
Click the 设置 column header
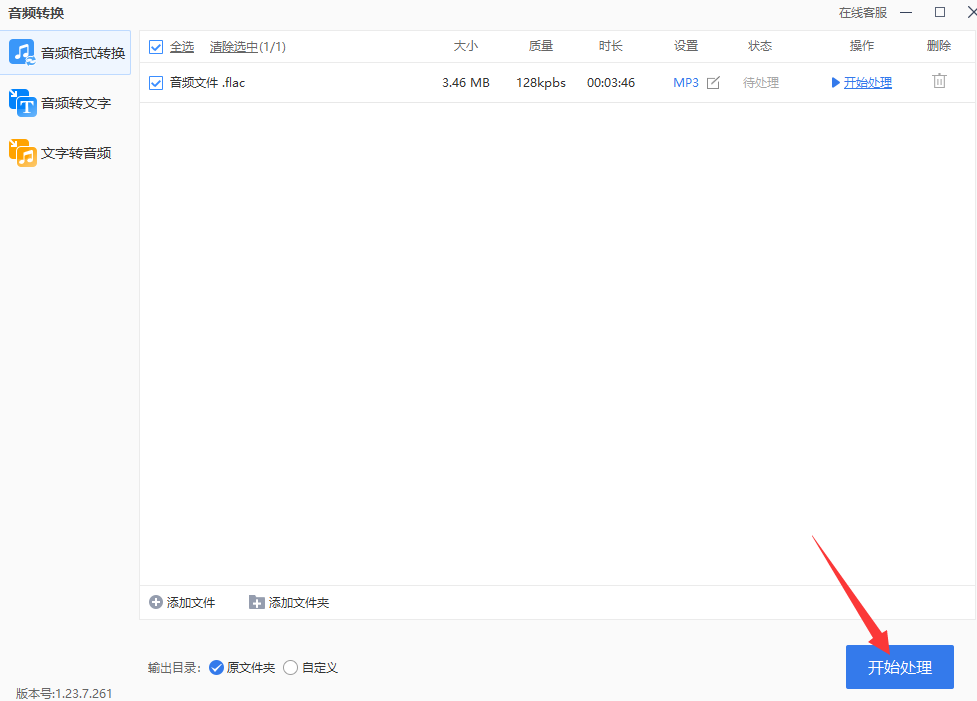[686, 45]
